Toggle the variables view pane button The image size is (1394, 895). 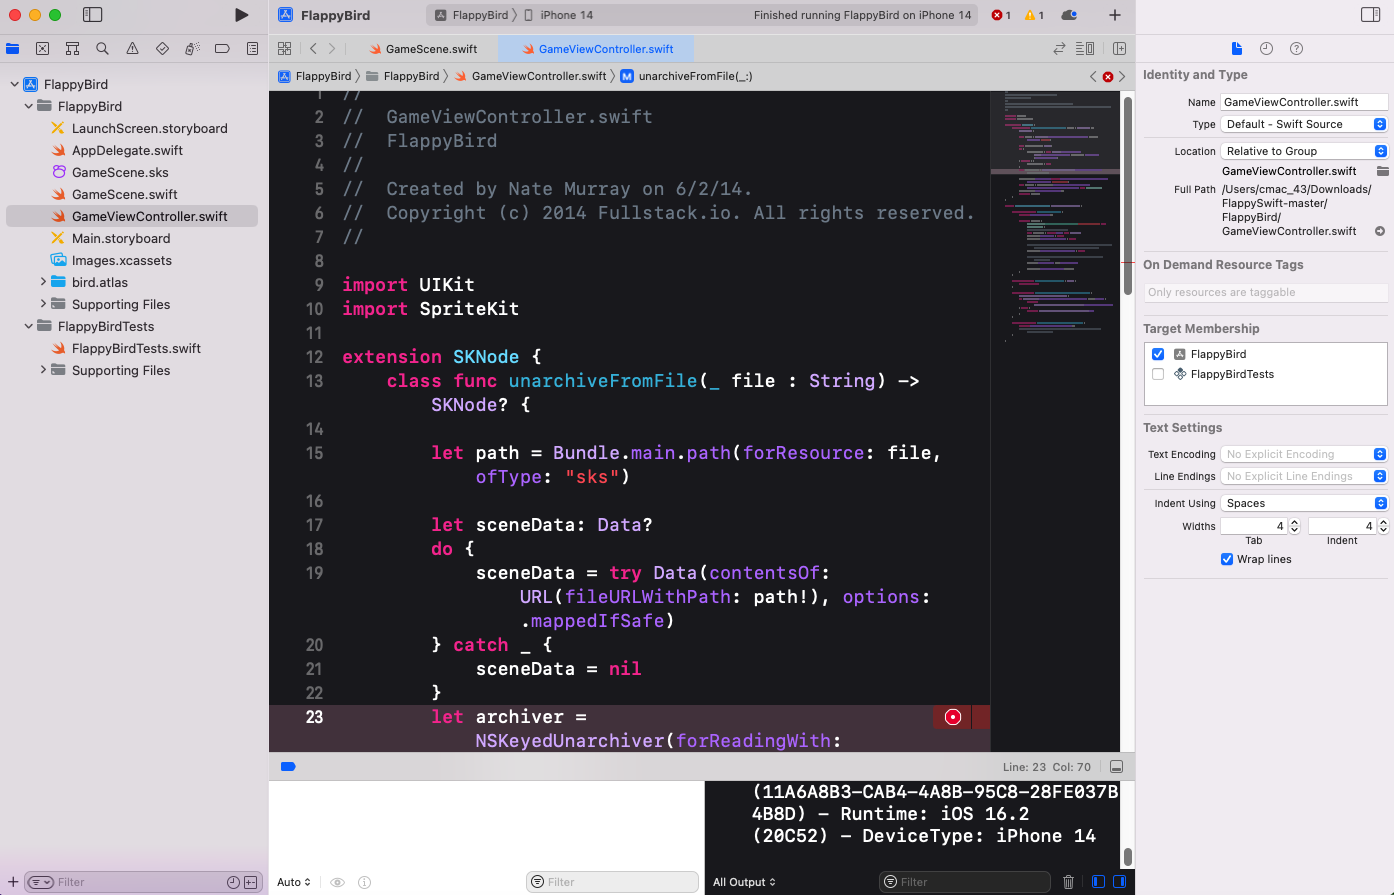click(x=1099, y=882)
